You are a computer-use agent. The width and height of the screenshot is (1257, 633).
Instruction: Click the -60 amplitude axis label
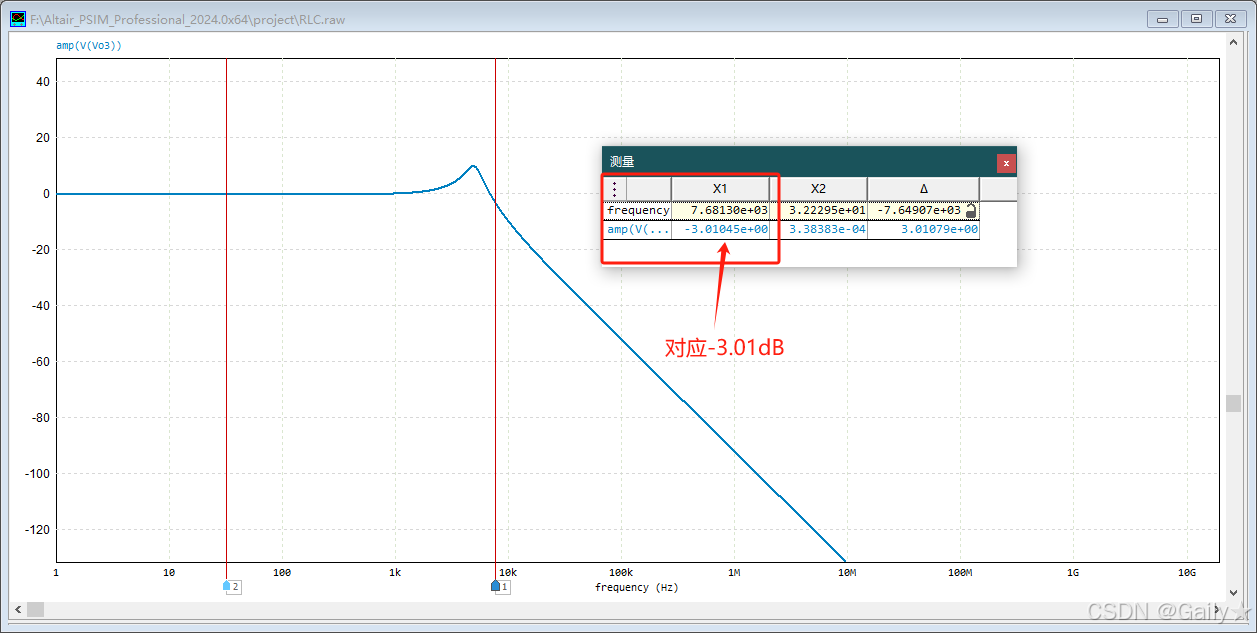tap(38, 362)
